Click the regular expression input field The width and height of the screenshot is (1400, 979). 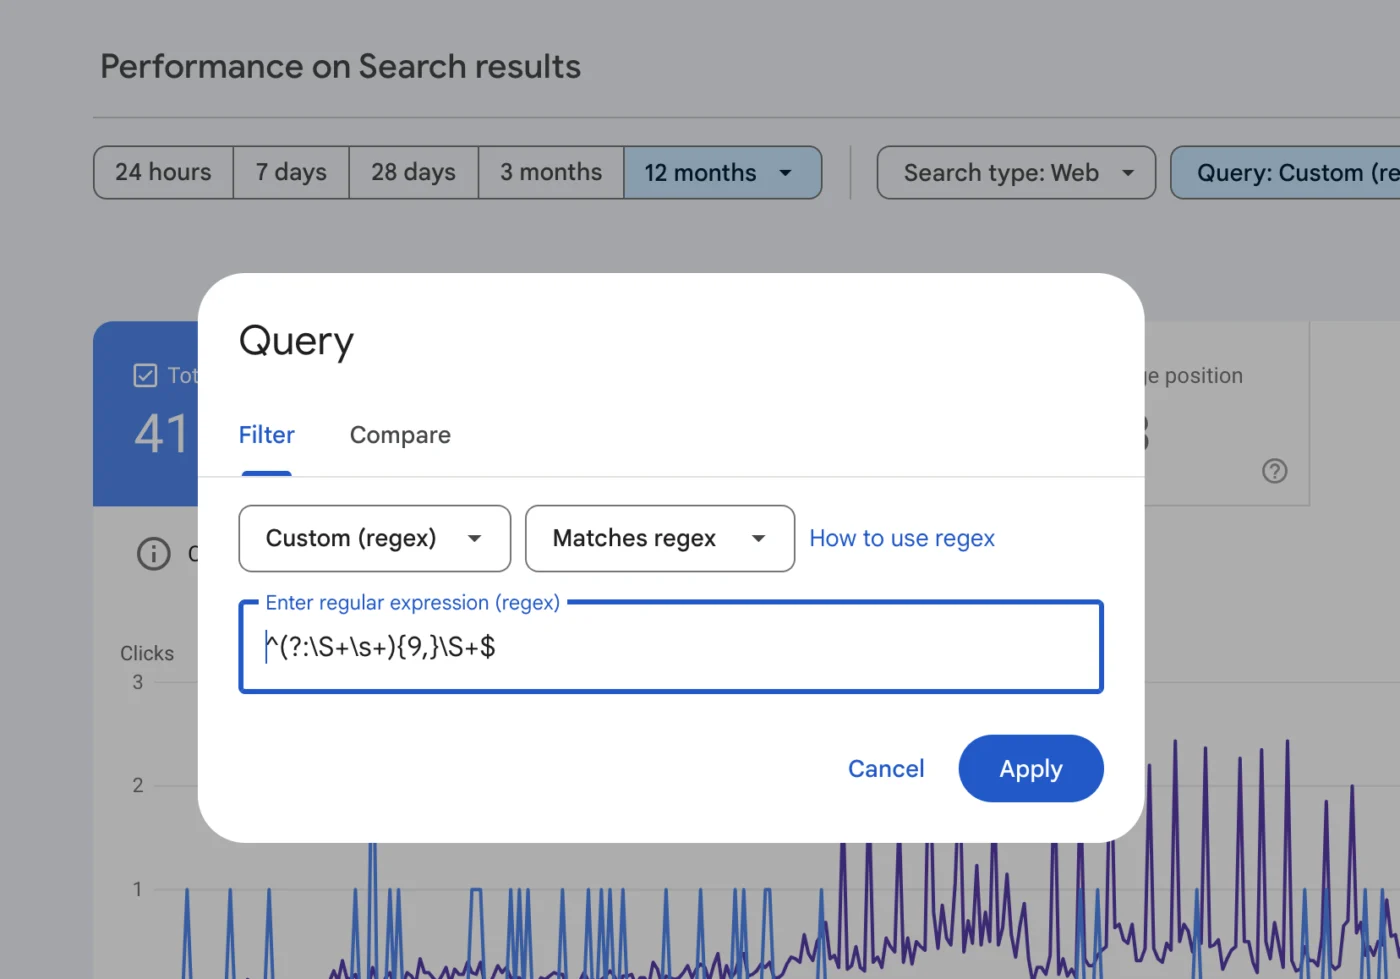pyautogui.click(x=671, y=647)
